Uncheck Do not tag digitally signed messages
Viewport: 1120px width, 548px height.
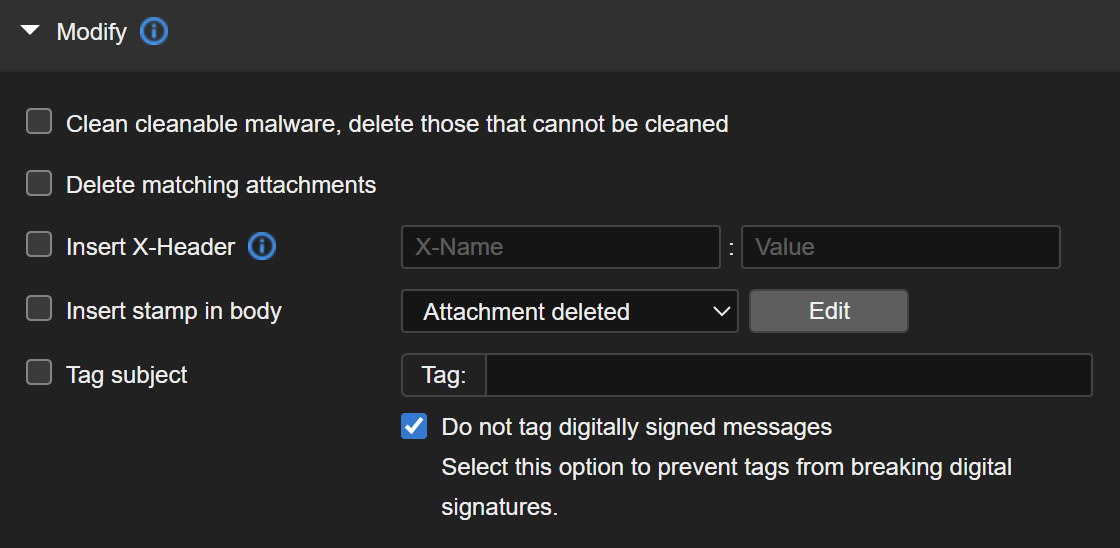(x=414, y=426)
